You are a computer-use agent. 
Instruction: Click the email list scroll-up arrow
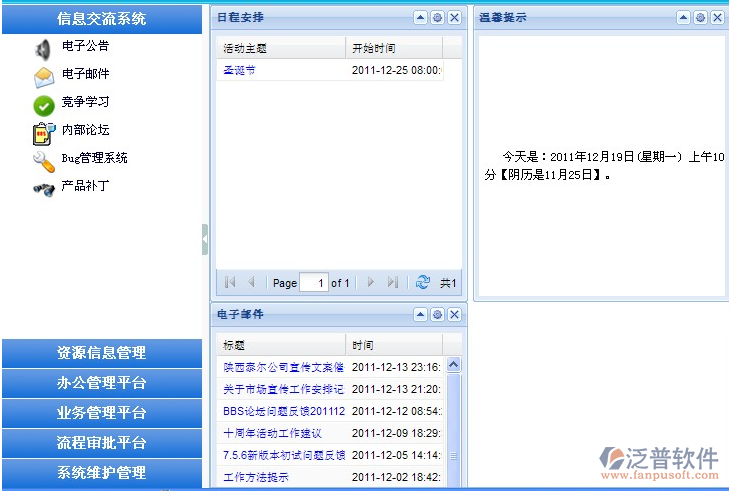[454, 364]
